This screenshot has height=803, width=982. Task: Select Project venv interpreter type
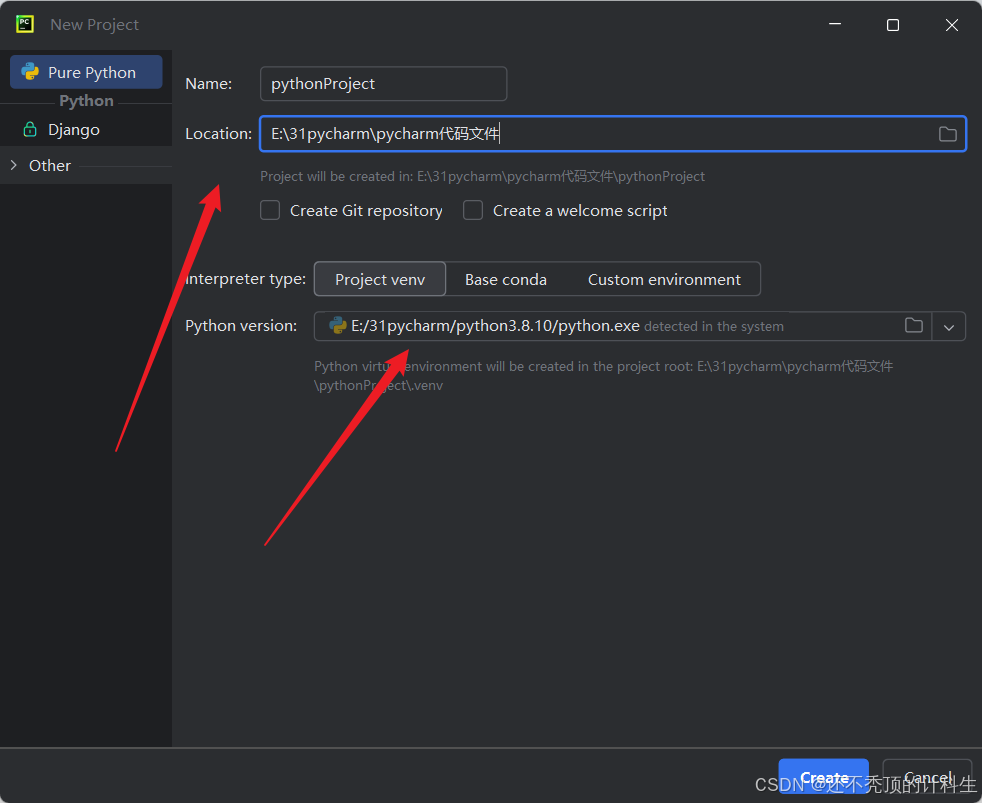pos(379,280)
